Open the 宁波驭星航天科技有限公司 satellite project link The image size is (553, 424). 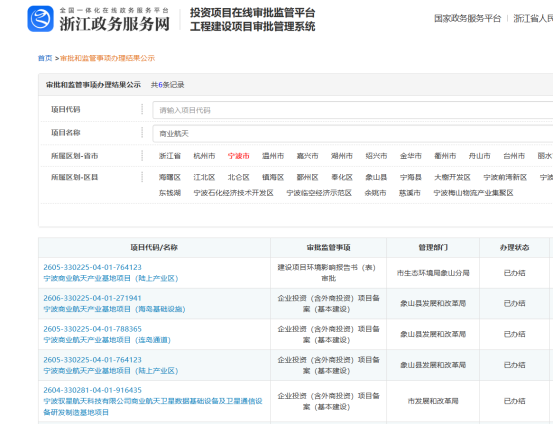coord(153,406)
